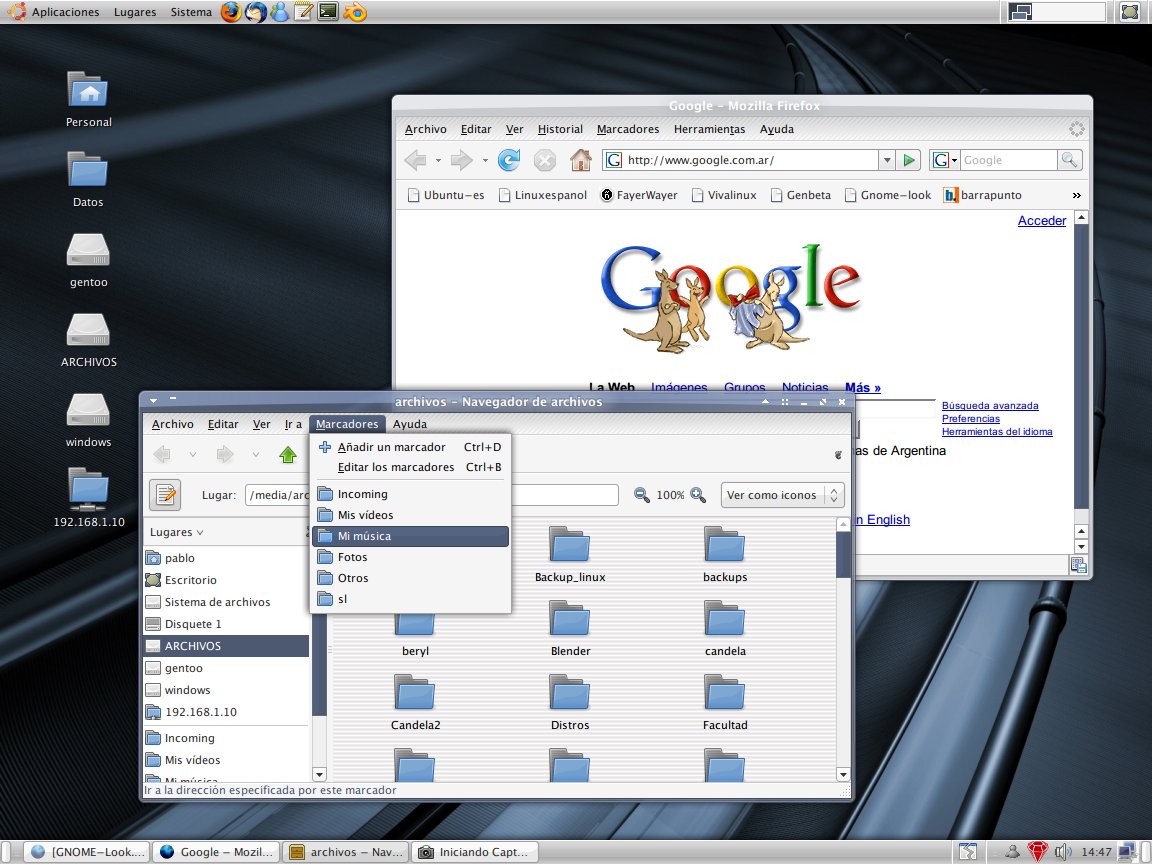This screenshot has width=1152, height=864.
Task: Open the Ayuda menu in file browser
Action: [x=409, y=424]
